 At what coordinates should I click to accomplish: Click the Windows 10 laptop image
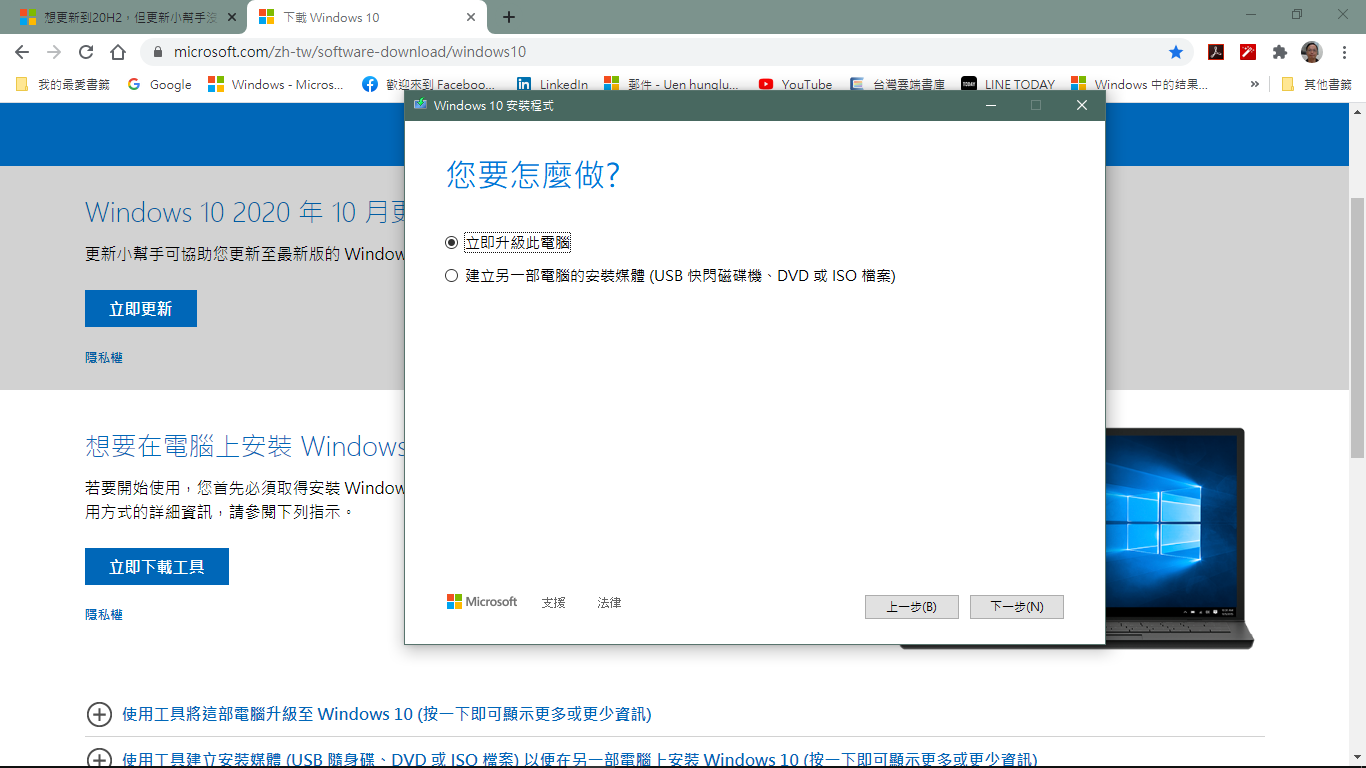pyautogui.click(x=1180, y=538)
